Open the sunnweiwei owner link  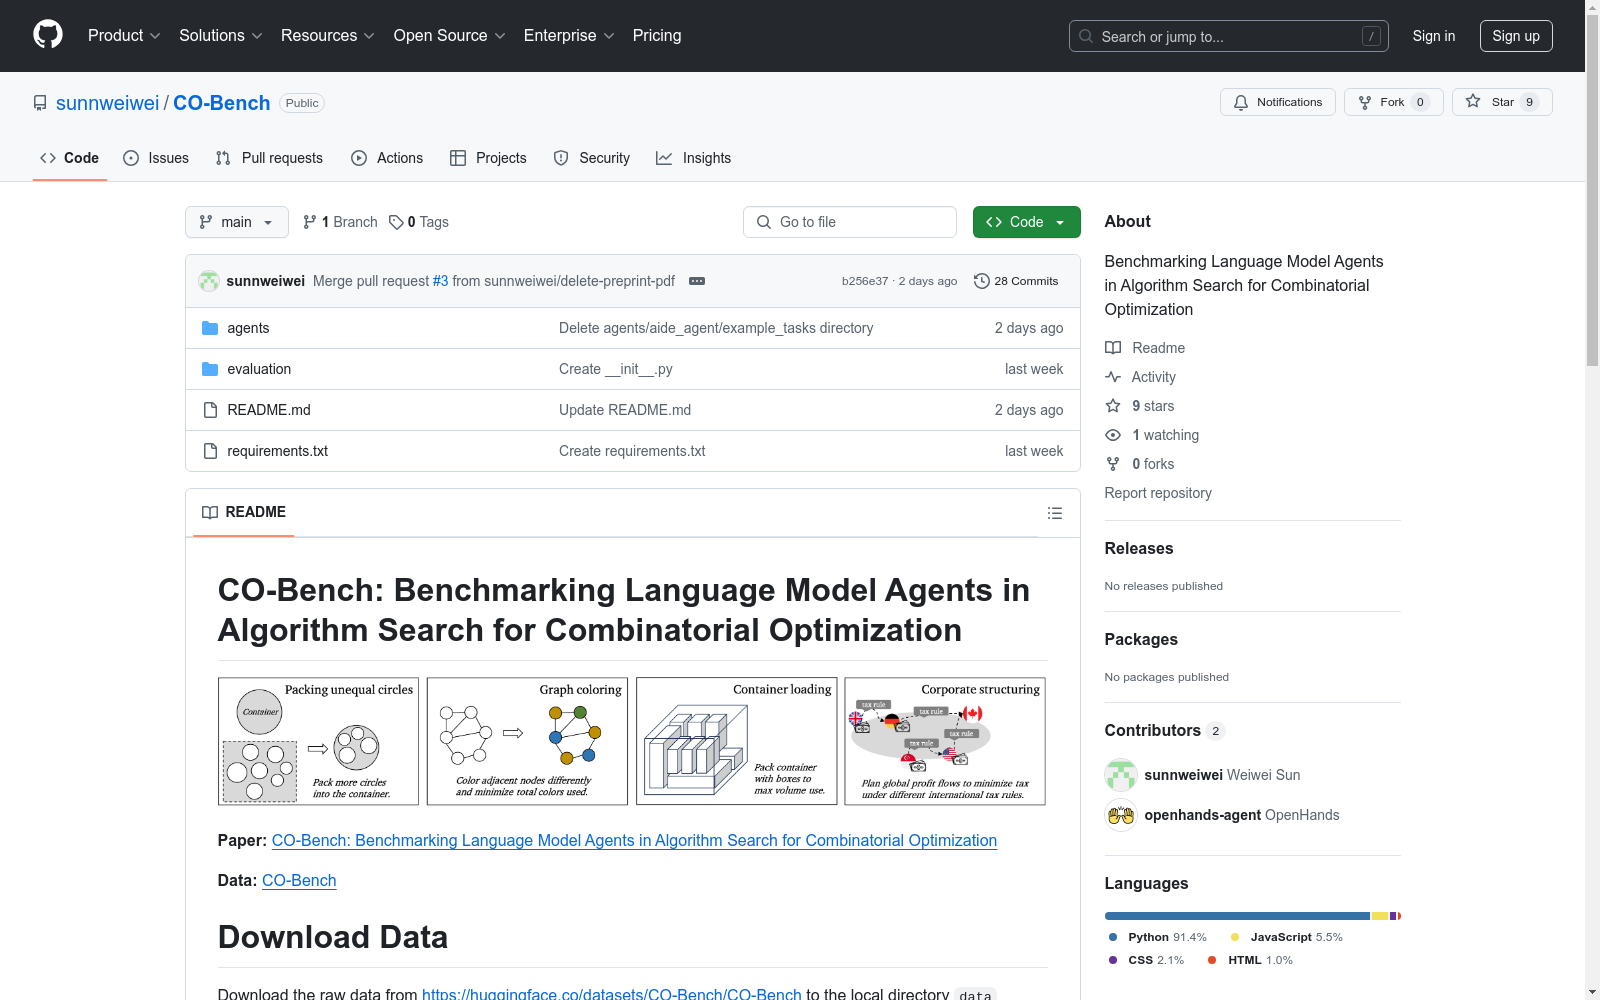click(x=107, y=103)
